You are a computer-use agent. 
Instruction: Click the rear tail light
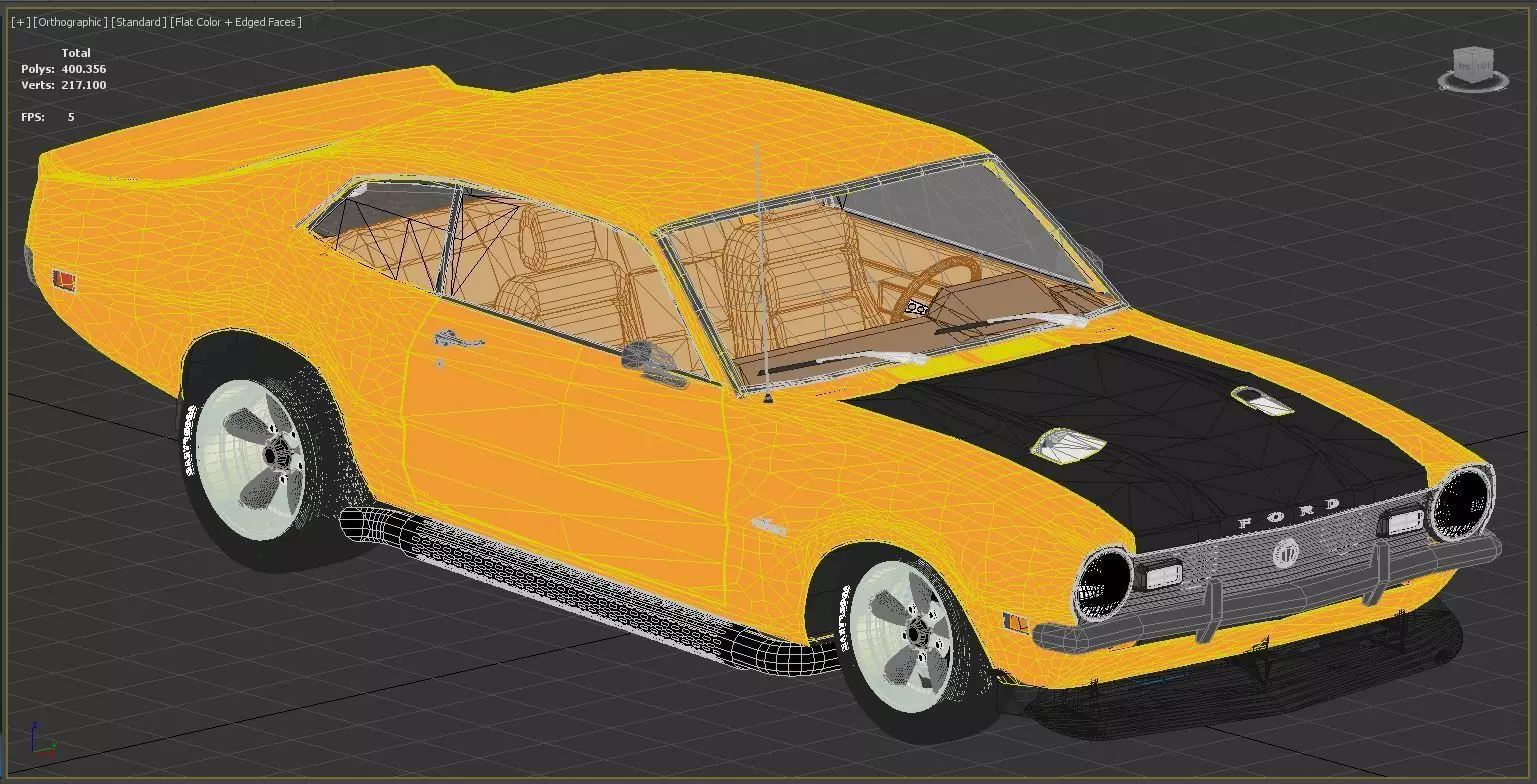click(64, 279)
